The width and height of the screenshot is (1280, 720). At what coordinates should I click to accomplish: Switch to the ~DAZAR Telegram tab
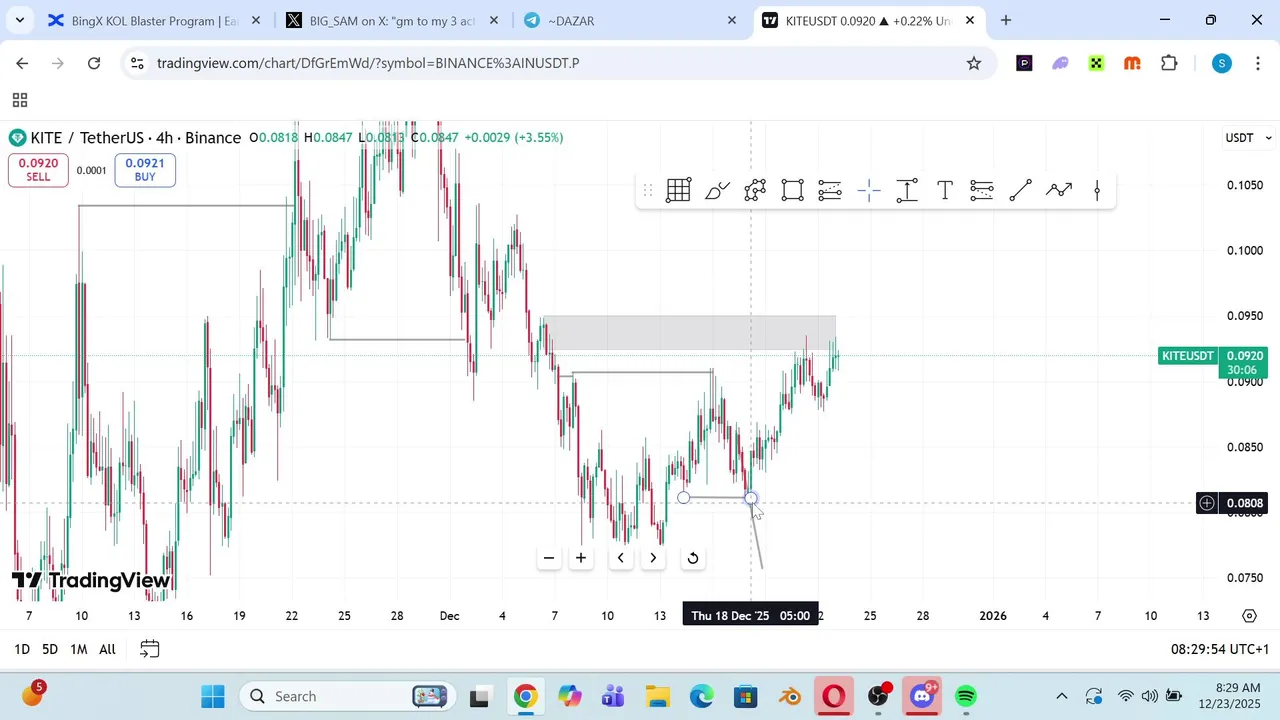pyautogui.click(x=631, y=20)
